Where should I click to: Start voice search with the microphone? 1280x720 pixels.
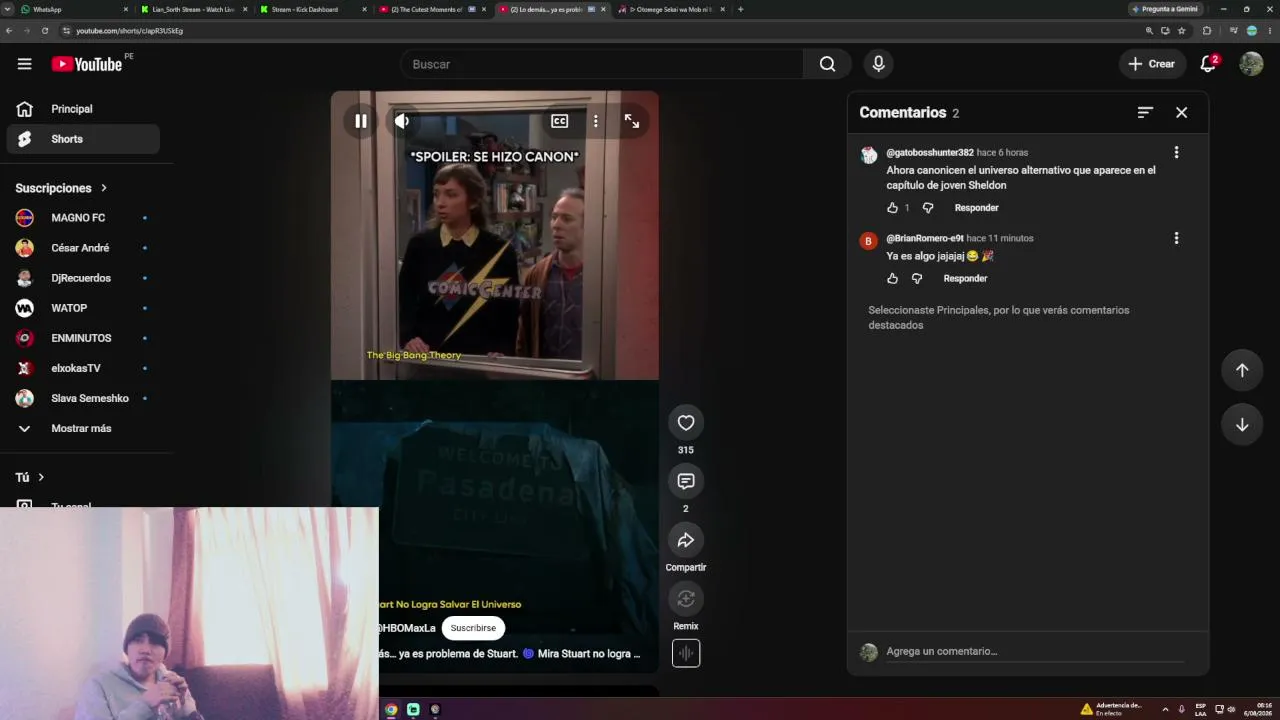pos(878,64)
